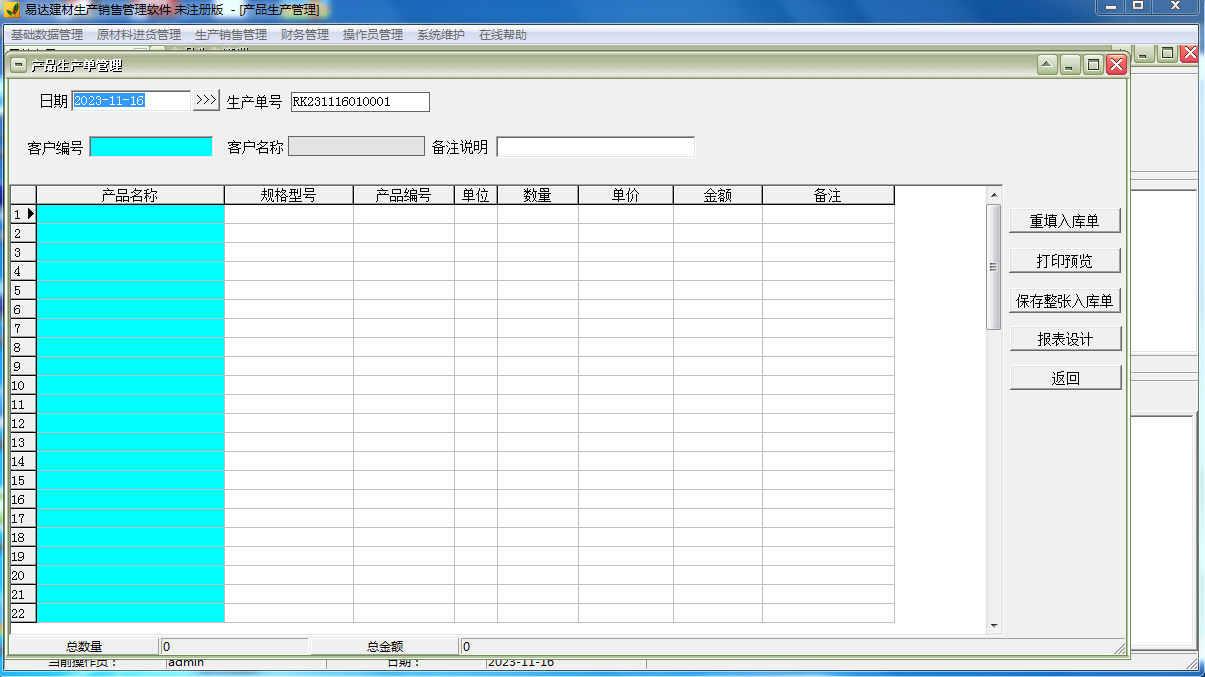
Task: Open report designer via 报表设计
Action: (1065, 338)
